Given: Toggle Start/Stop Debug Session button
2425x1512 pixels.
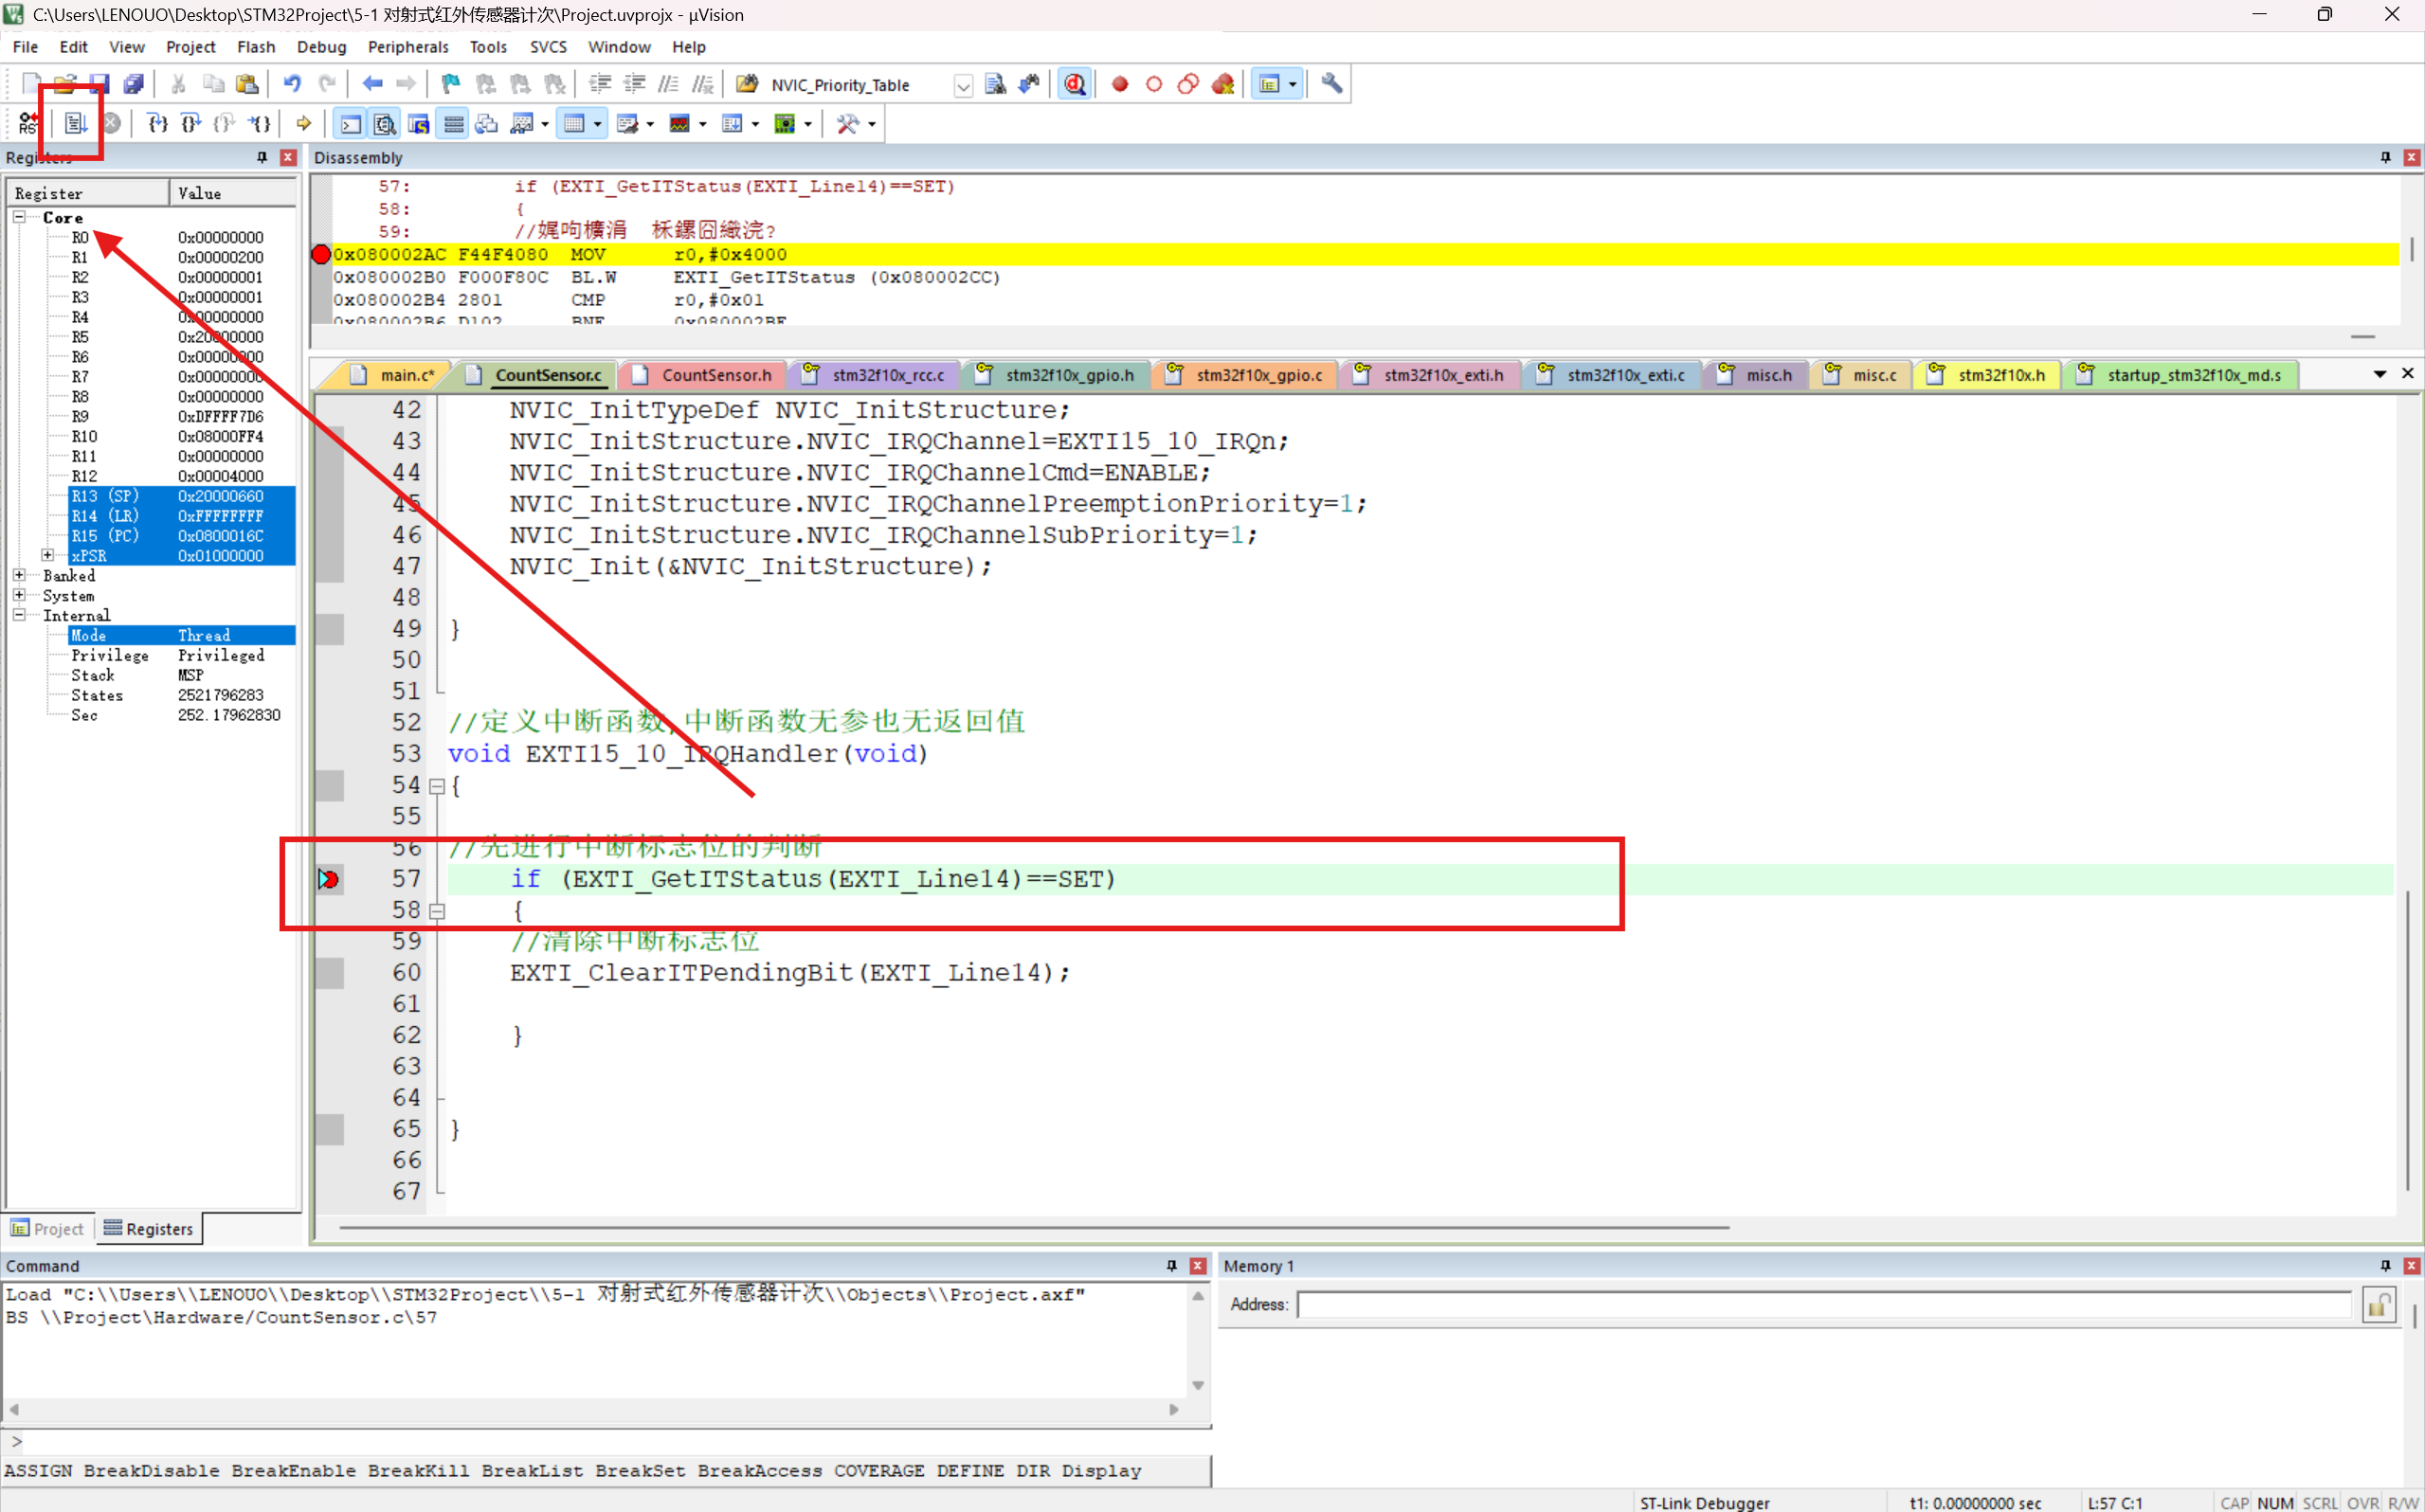Looking at the screenshot, I should click(x=1075, y=84).
